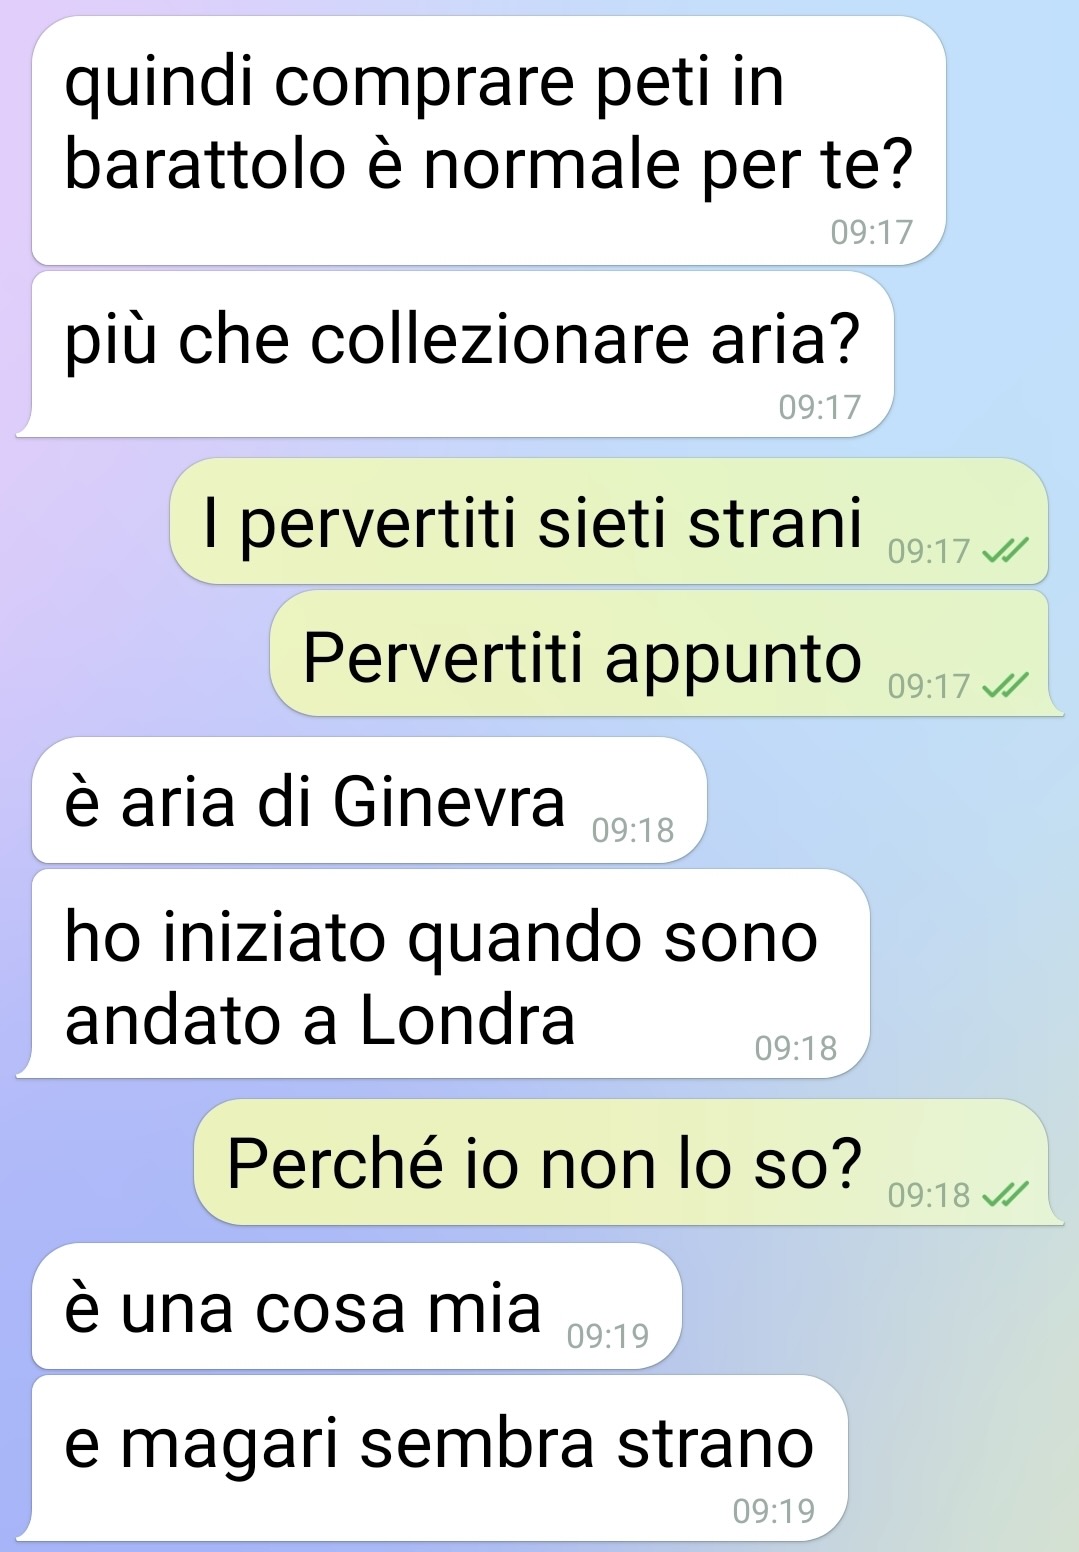Tap the 09:19 timestamp beside 'è una cosa mia'
Image resolution: width=1079 pixels, height=1552 pixels.
click(608, 1336)
